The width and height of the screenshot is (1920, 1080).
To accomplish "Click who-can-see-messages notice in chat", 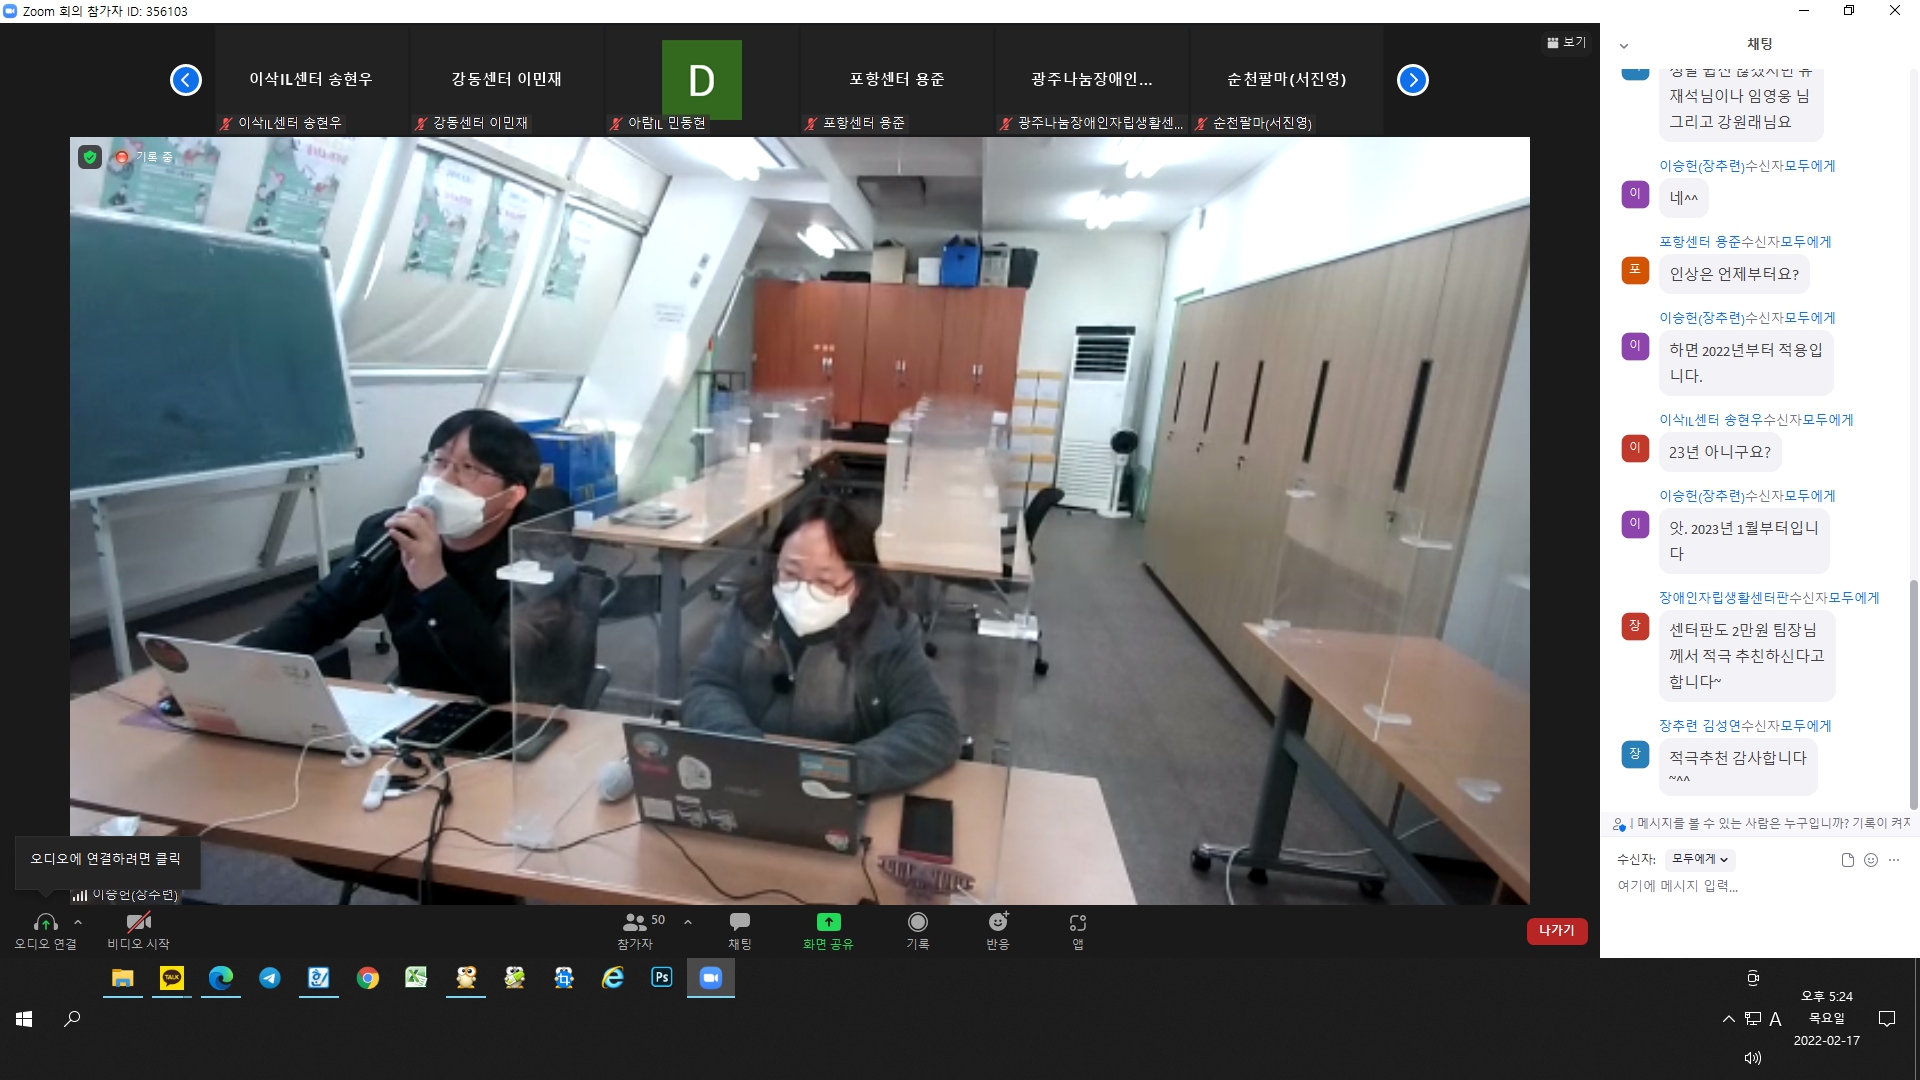I will coord(1762,824).
